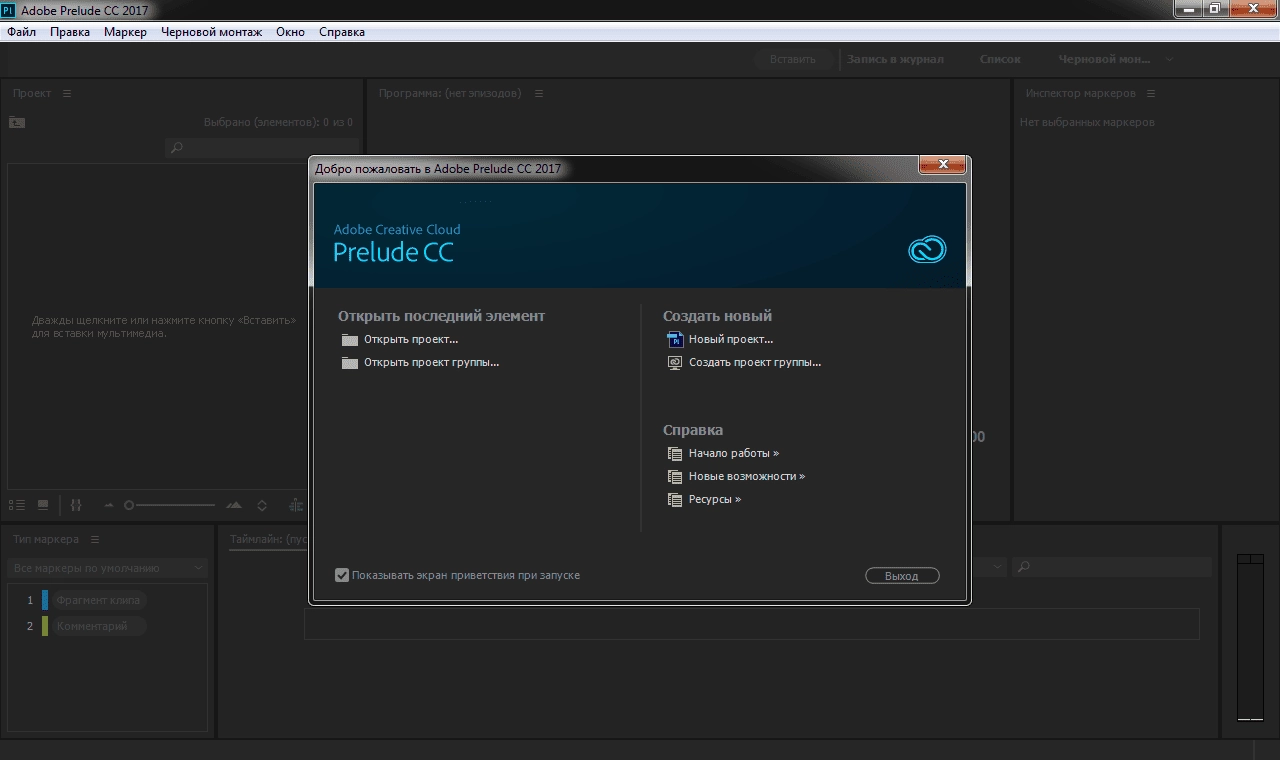This screenshot has height=760, width=1280.
Task: Click the small mountains zoom-out icon
Action: 109,506
